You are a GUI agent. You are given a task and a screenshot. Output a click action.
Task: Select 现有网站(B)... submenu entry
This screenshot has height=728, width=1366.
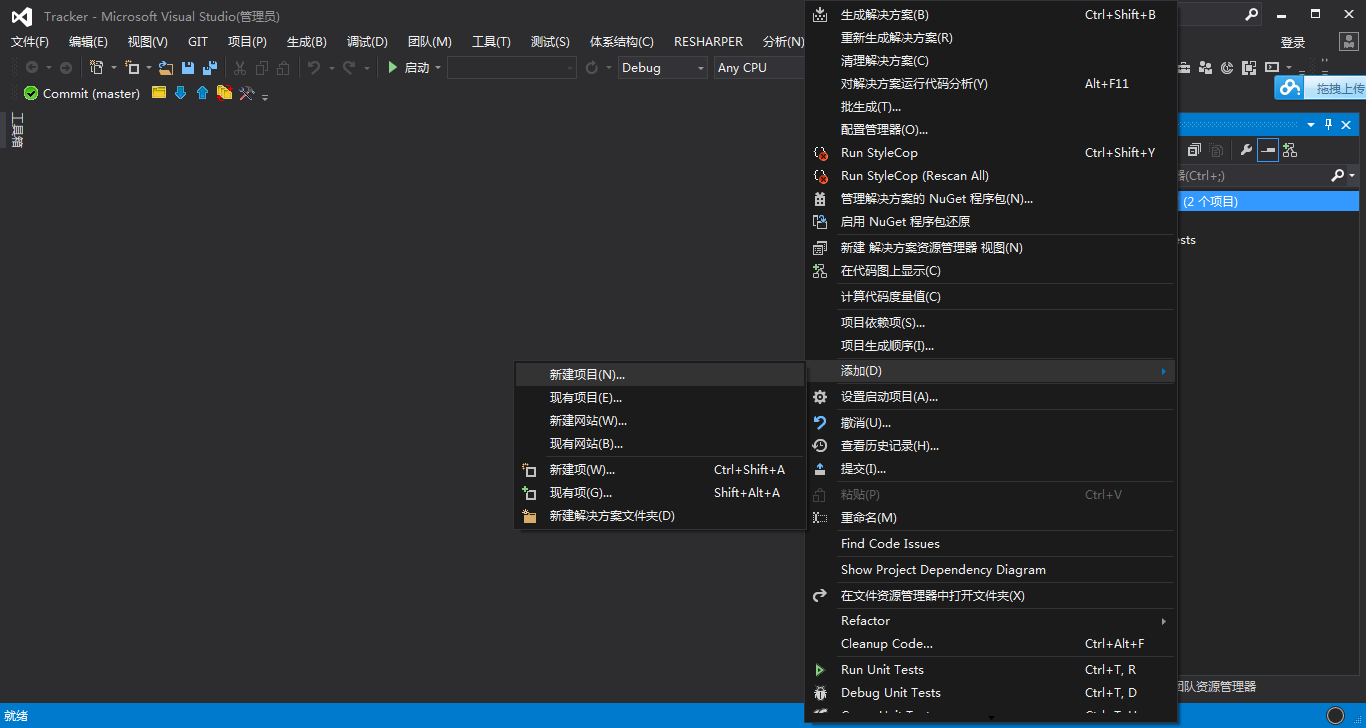[660, 443]
